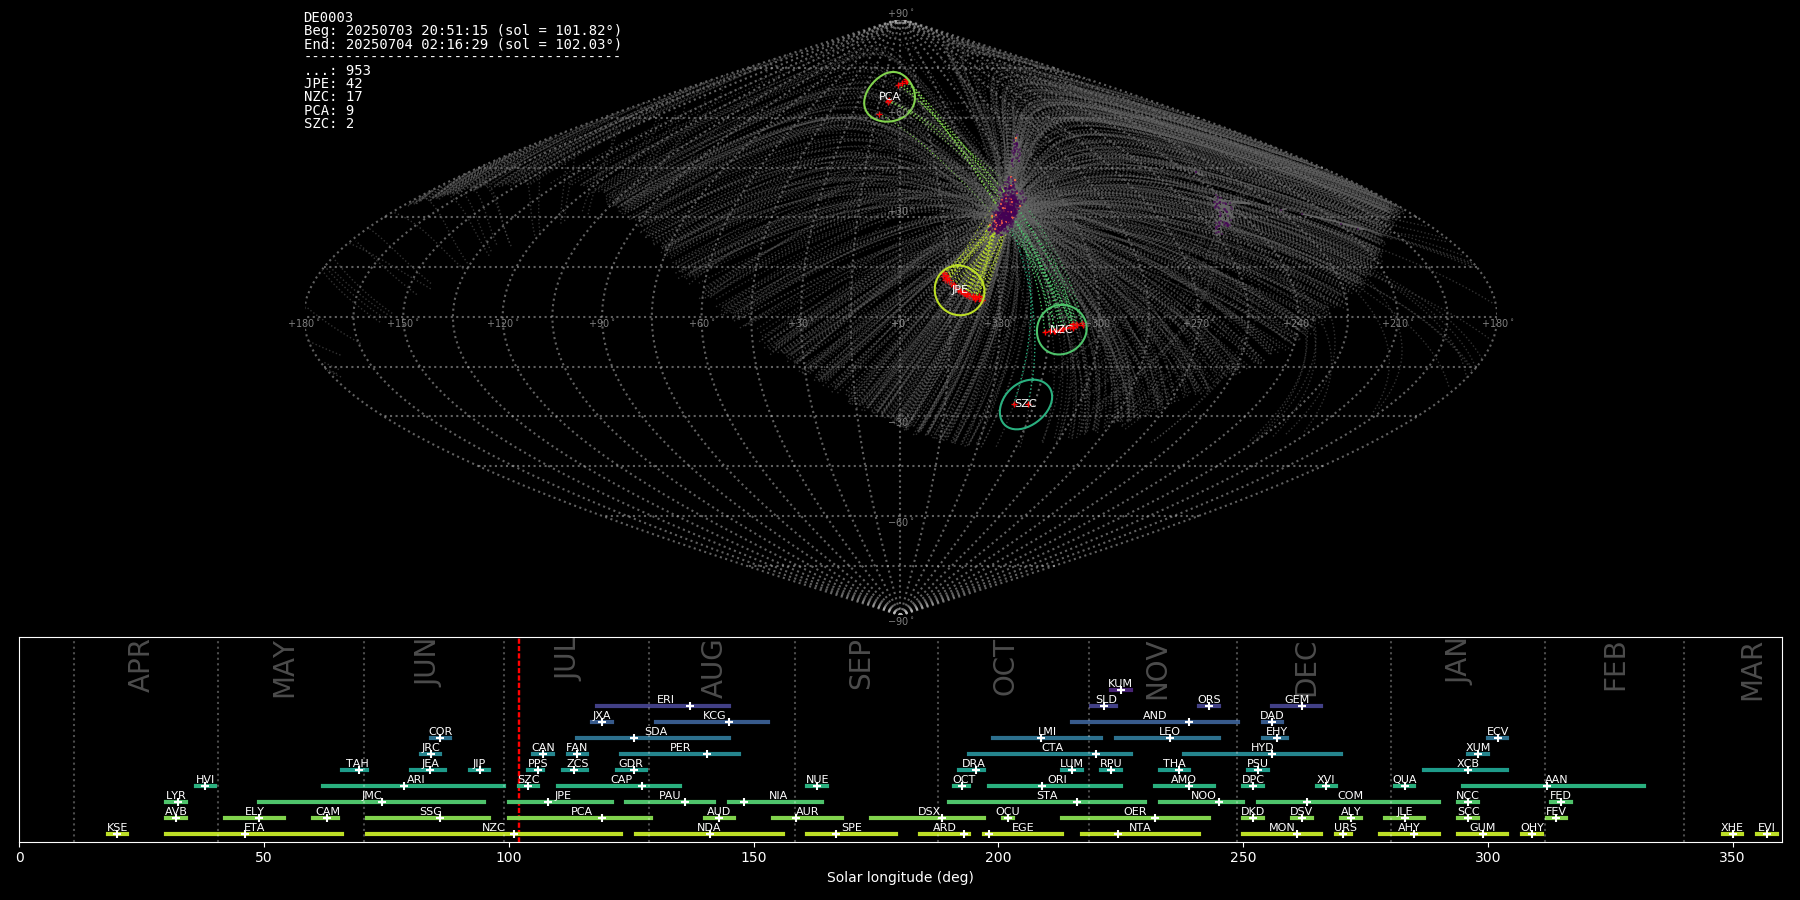Click the red dashed current solar longitude line
Viewport: 1800px width, 900px height.
click(x=519, y=740)
